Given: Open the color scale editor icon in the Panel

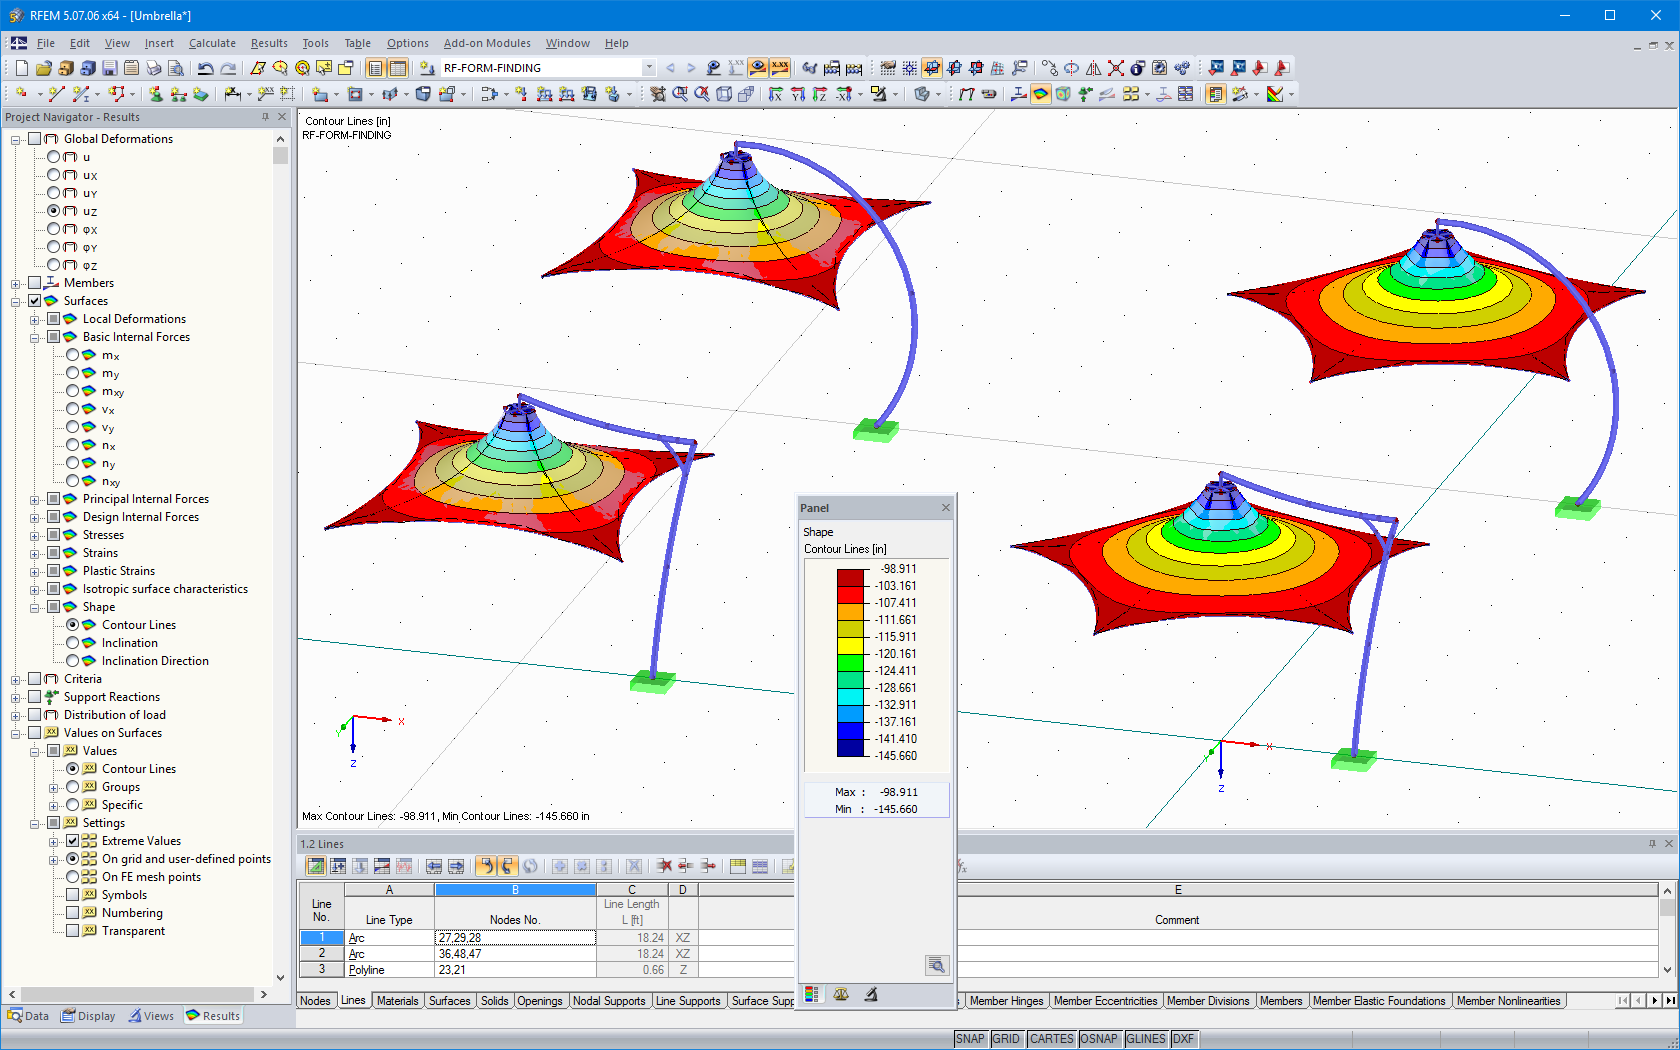Looking at the screenshot, I should (x=811, y=996).
